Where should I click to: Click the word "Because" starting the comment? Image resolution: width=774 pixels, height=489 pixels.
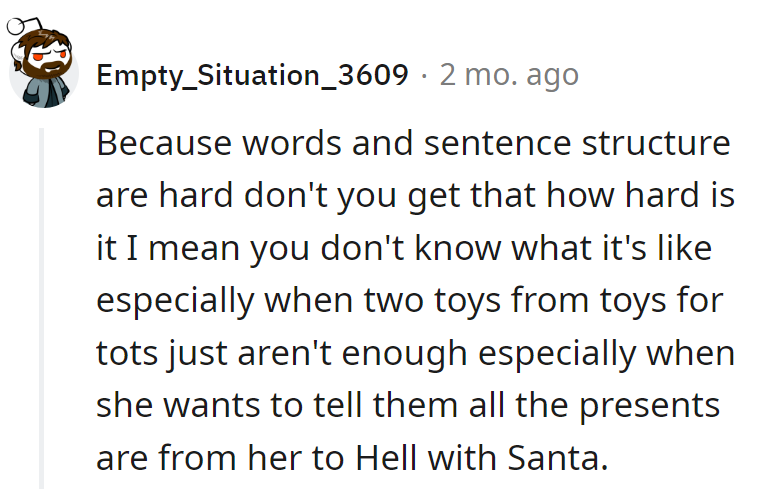[160, 142]
